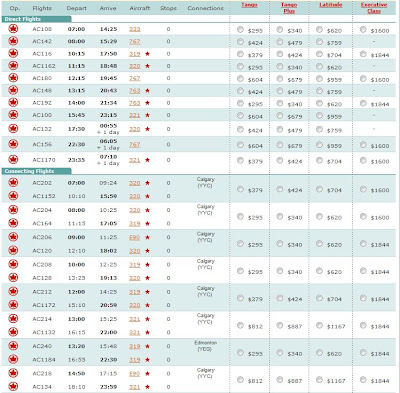Image resolution: width=400 pixels, height=393 pixels.
Task: Select the $340 Tango Plus fare for AC192
Action: 280,103
